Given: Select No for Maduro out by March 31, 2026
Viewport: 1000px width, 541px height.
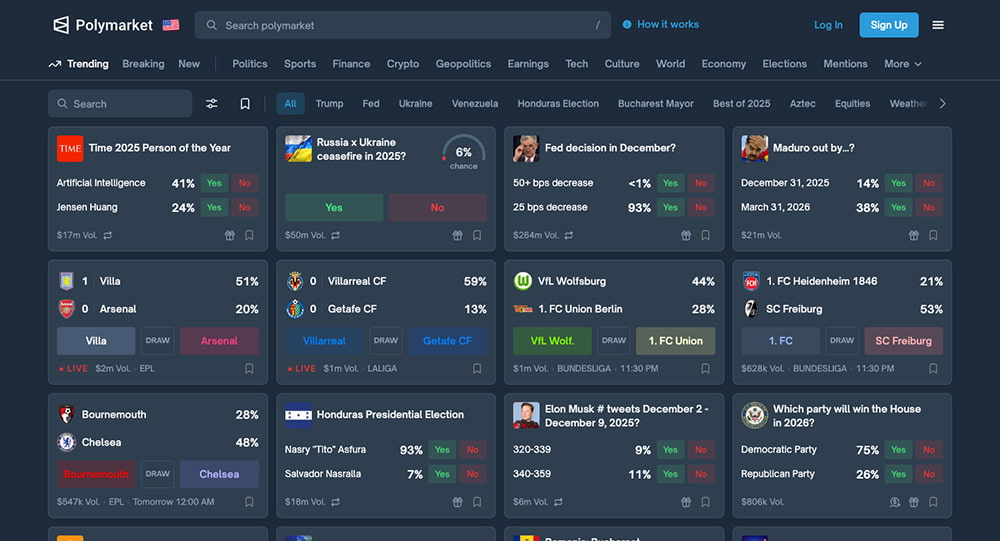Looking at the screenshot, I should click(929, 207).
